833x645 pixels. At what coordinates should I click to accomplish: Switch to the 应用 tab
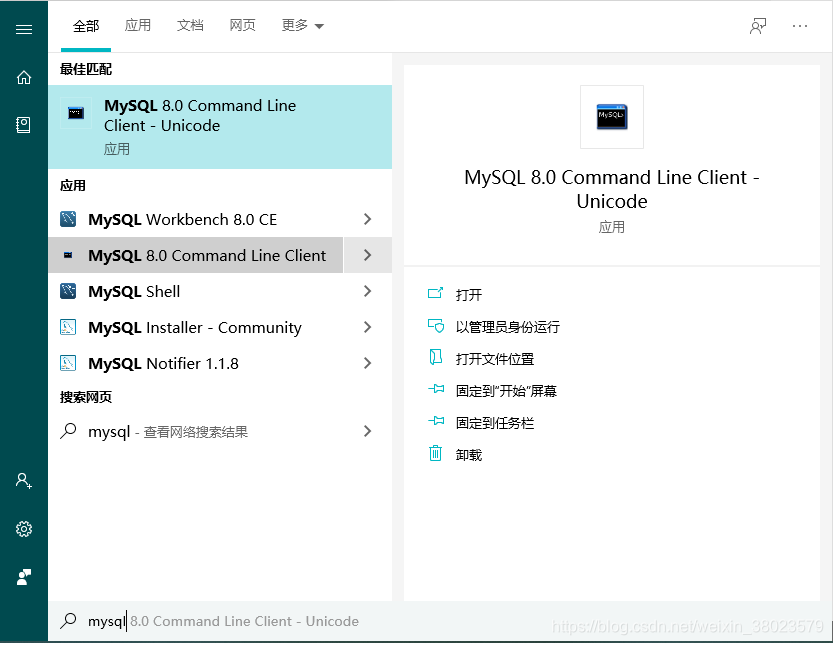pos(138,26)
